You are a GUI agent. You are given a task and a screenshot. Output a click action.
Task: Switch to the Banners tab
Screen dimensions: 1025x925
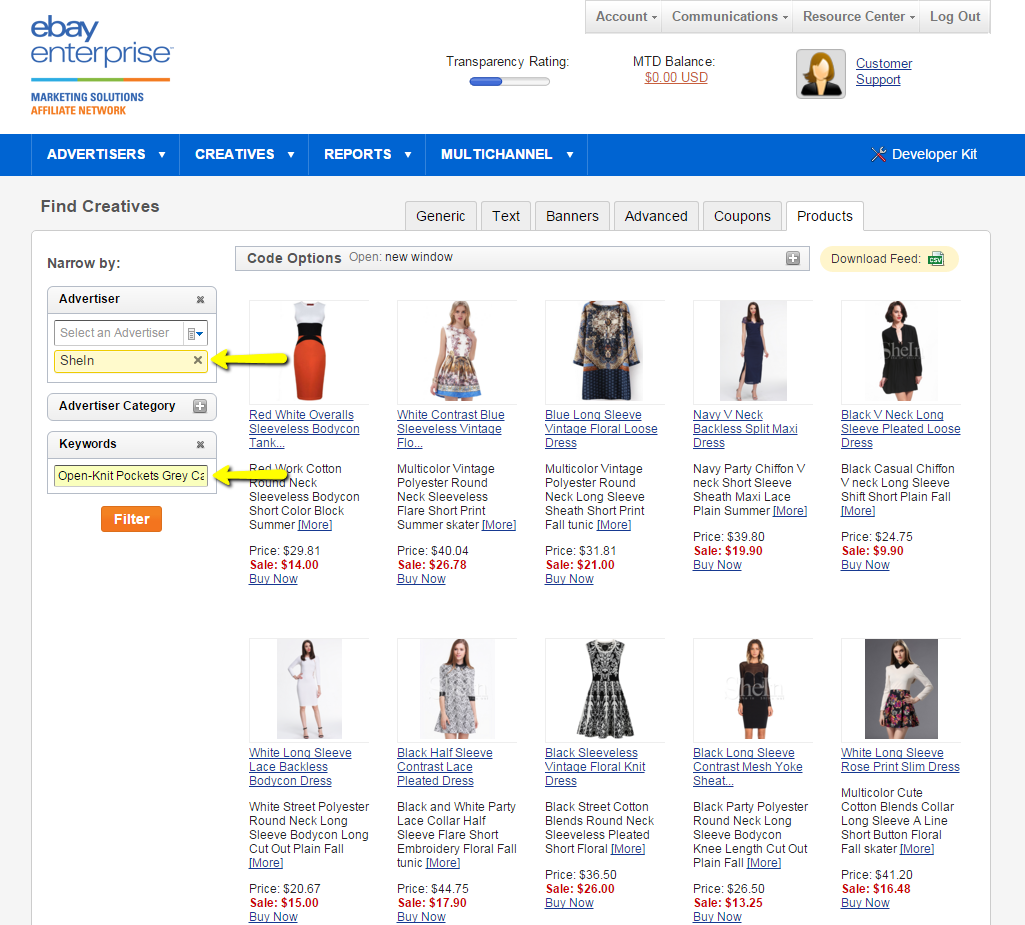pyautogui.click(x=572, y=216)
